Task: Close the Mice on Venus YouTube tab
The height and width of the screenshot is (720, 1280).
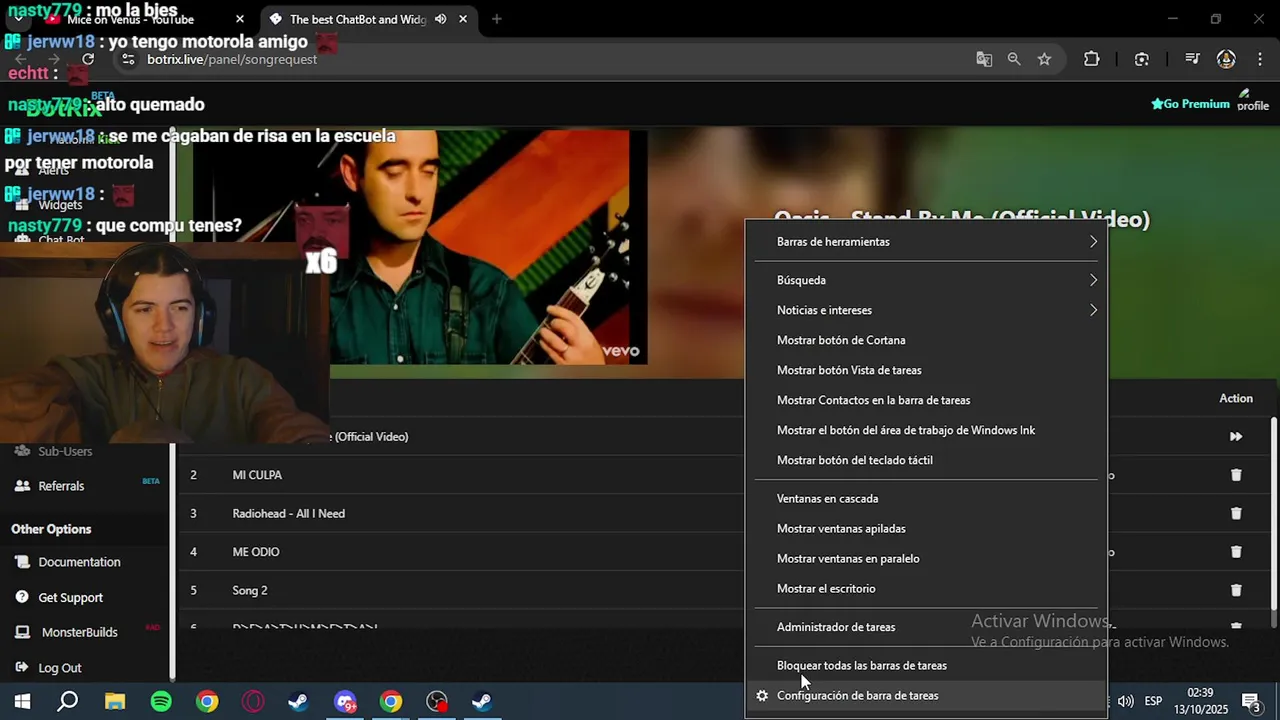Action: pos(239,19)
